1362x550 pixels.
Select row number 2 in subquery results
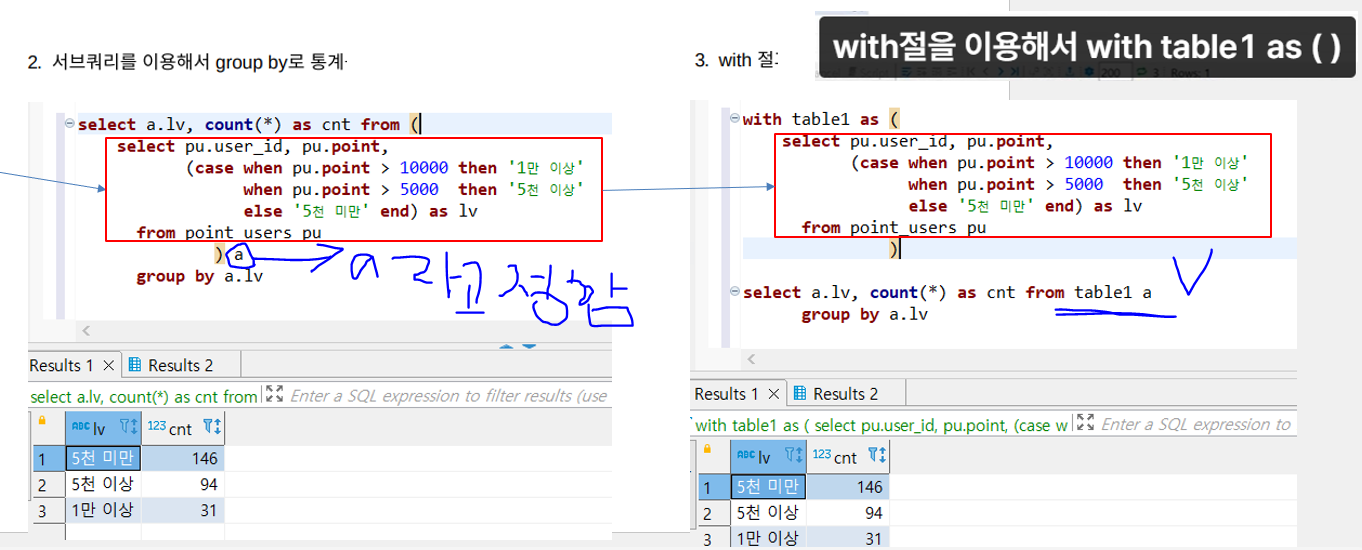[47, 484]
